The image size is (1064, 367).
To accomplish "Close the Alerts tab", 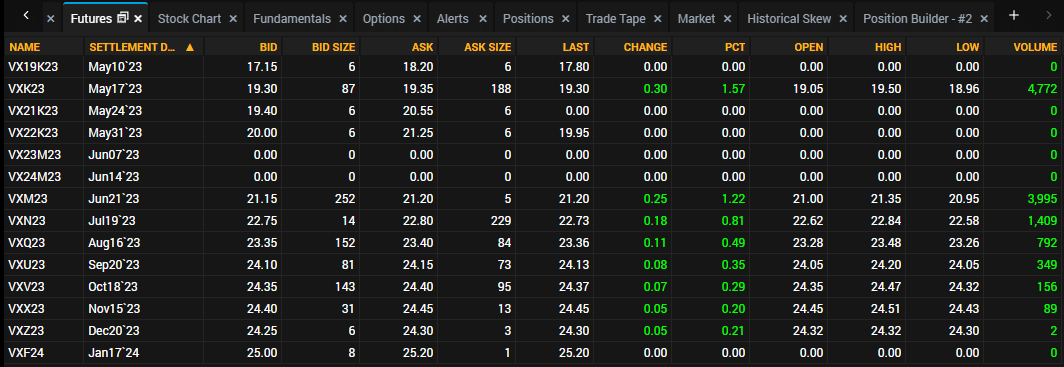I will (x=482, y=19).
